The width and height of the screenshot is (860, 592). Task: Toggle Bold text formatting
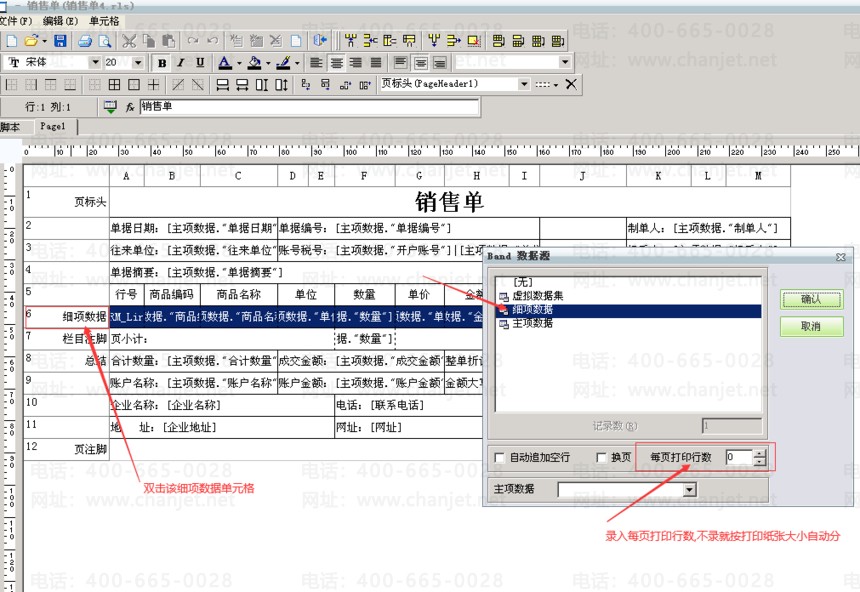[162, 63]
